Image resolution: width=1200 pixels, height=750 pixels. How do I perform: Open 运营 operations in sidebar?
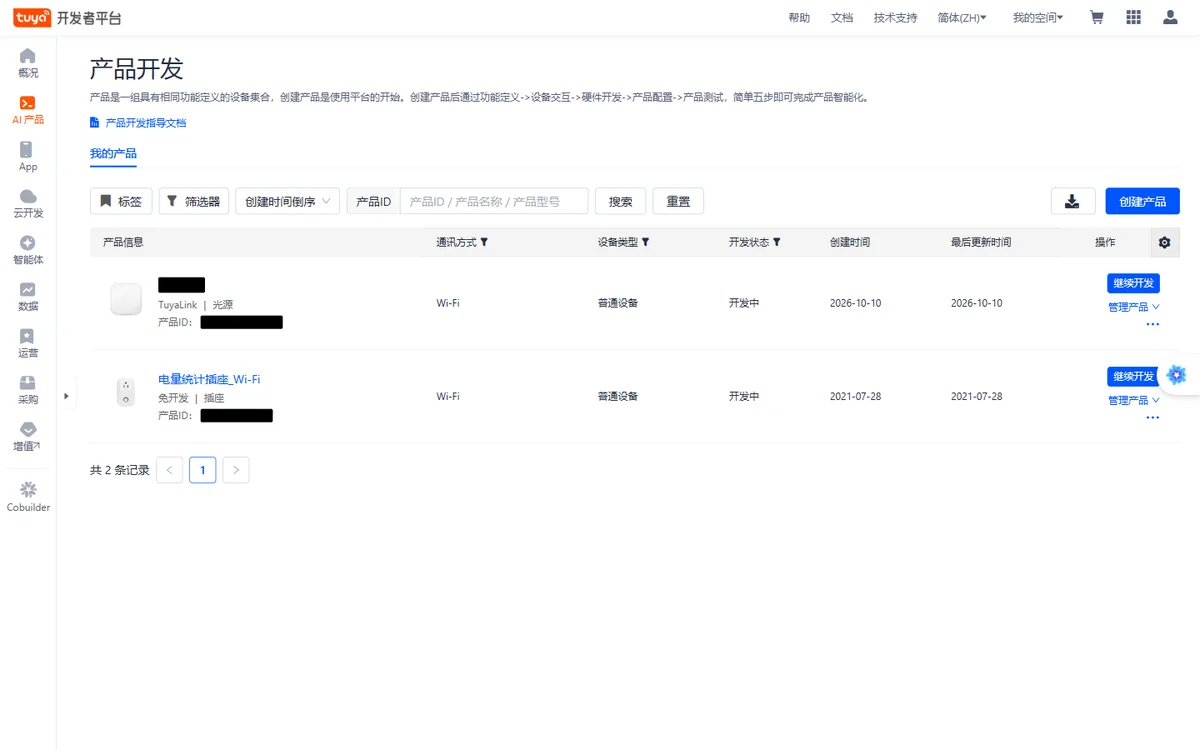click(x=28, y=343)
